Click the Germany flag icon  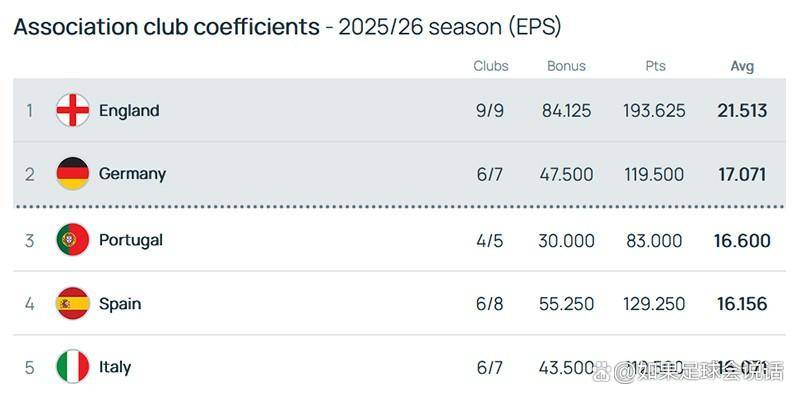tap(73, 174)
